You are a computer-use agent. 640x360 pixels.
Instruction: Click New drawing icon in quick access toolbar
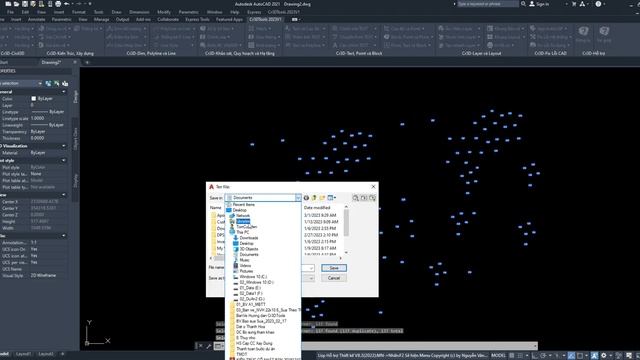8,4
